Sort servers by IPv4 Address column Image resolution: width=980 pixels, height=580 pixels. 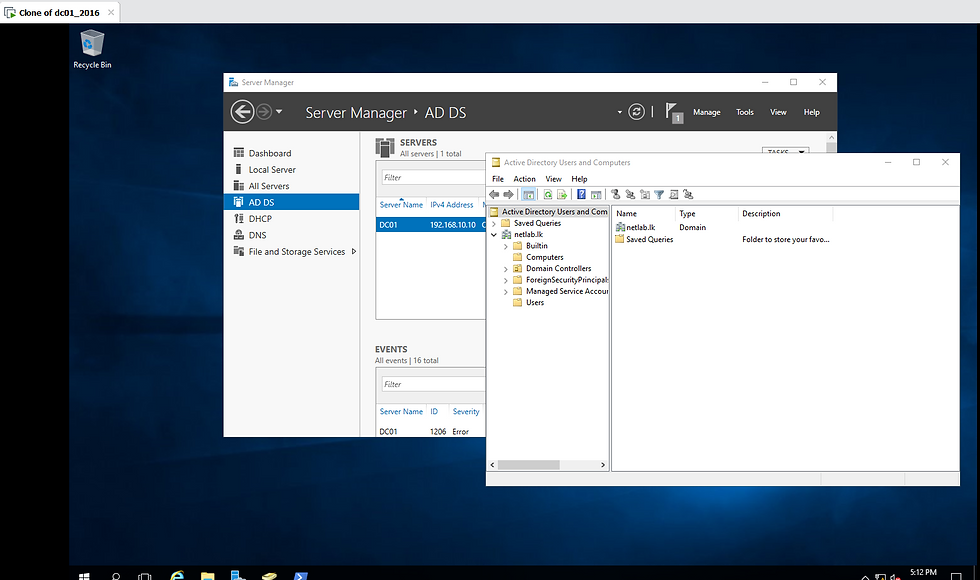(451, 205)
